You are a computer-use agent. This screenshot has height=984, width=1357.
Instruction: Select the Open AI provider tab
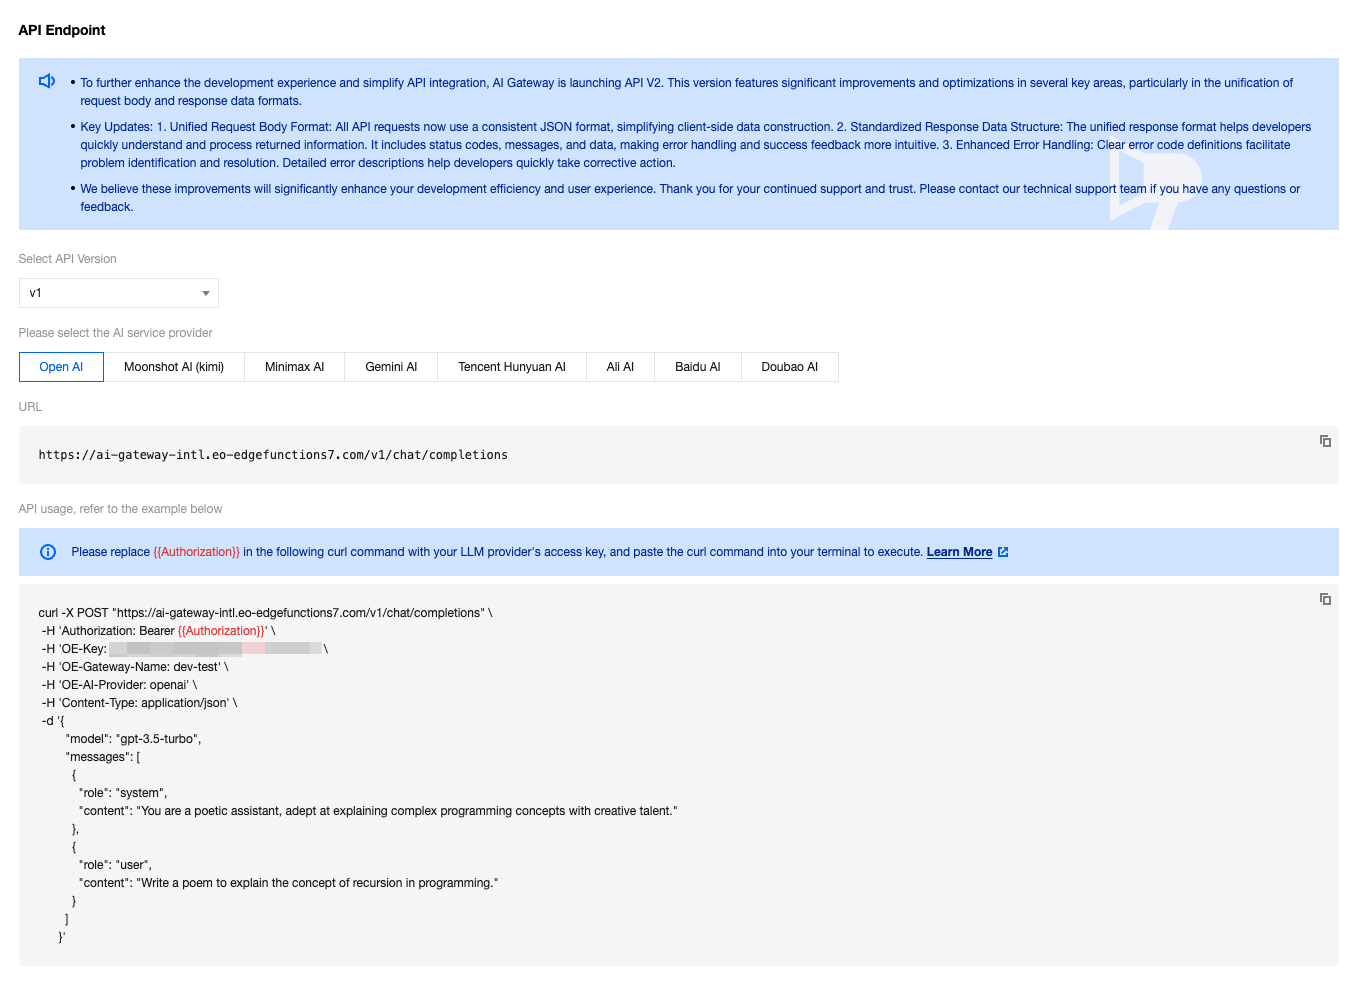(61, 367)
